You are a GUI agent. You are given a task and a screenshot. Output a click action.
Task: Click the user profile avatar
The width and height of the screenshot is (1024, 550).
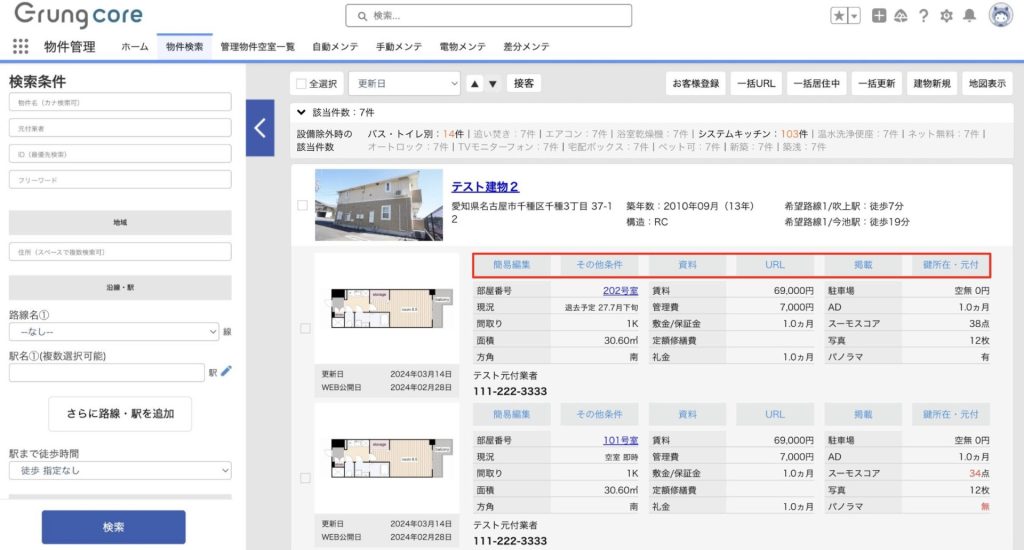[1000, 15]
